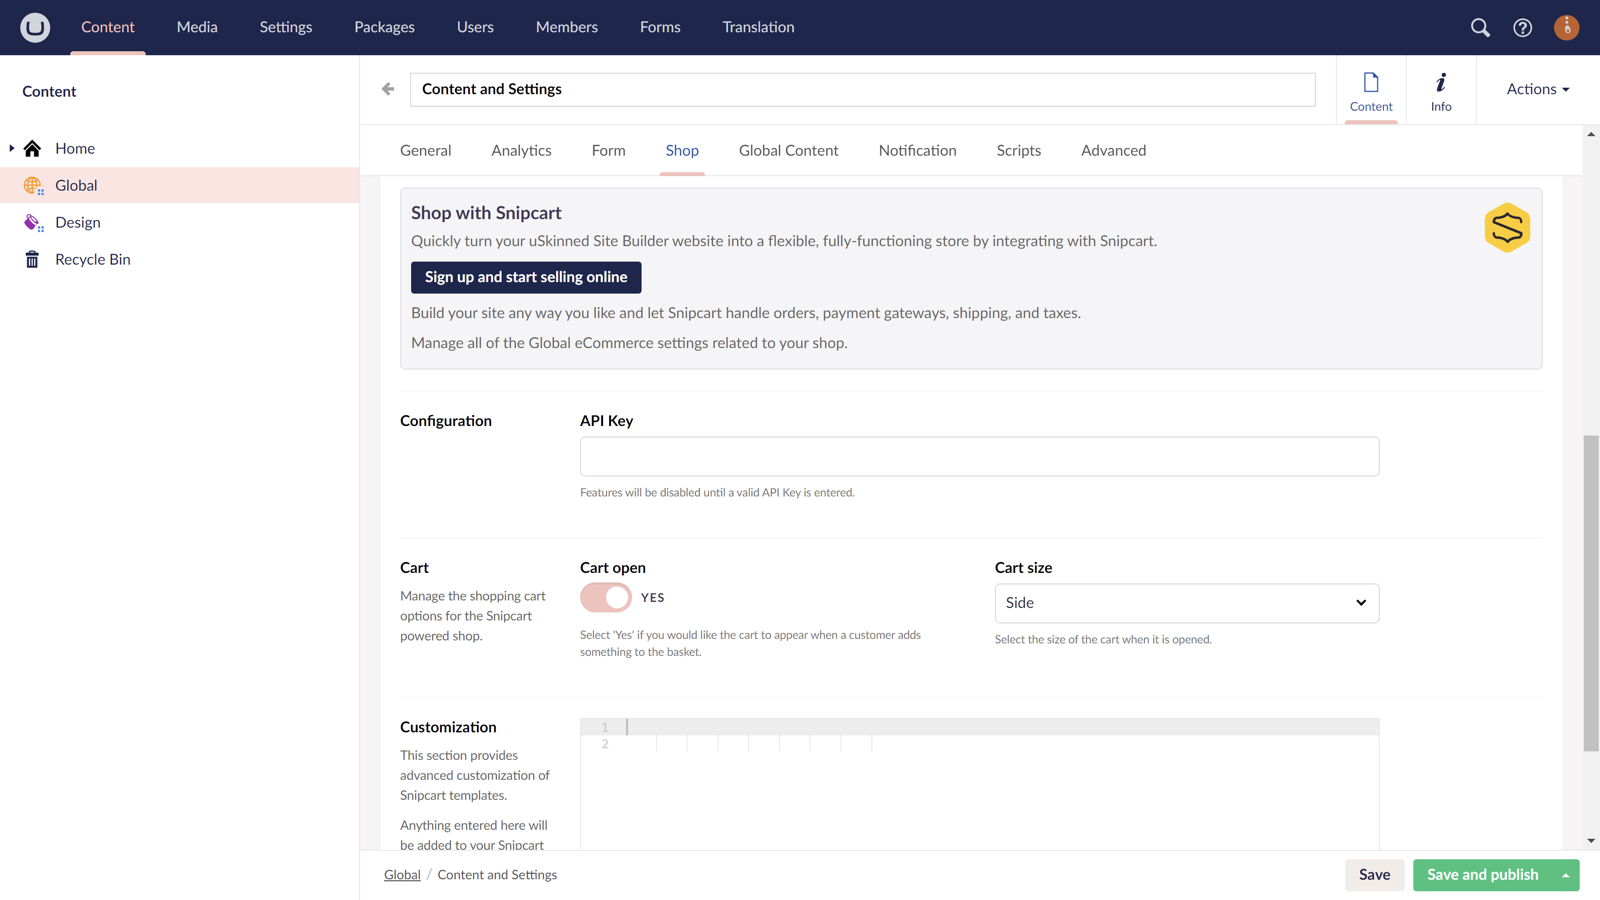1600x900 pixels.
Task: Toggle the Cart open switch
Action: tap(606, 597)
